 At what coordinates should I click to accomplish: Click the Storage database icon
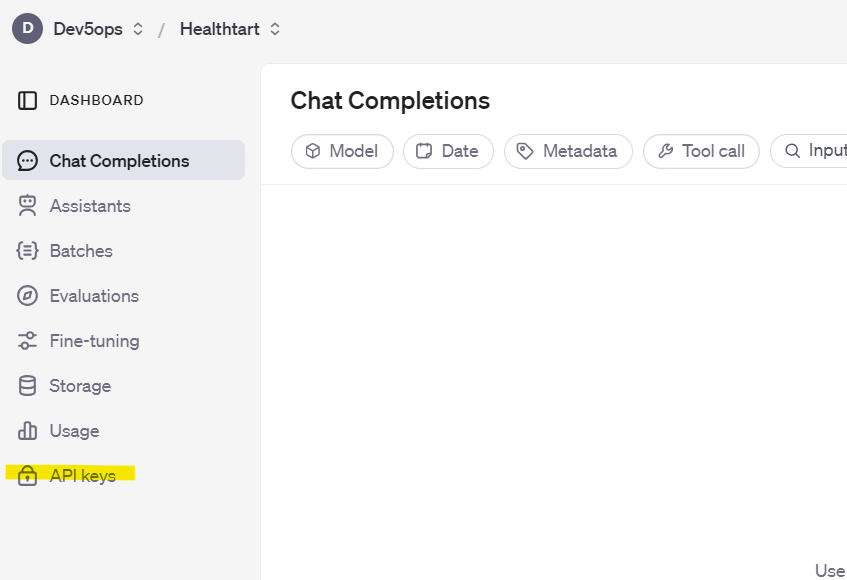27,386
